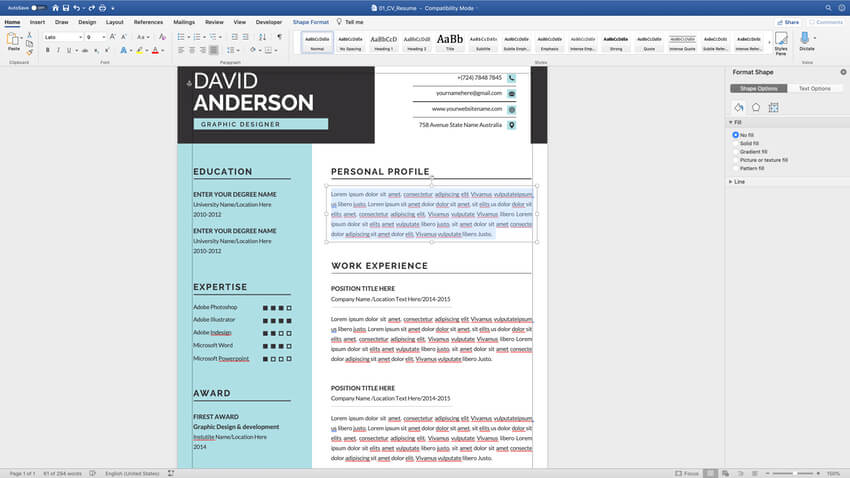
Task: Expand the styles gallery arrow
Action: click(769, 42)
